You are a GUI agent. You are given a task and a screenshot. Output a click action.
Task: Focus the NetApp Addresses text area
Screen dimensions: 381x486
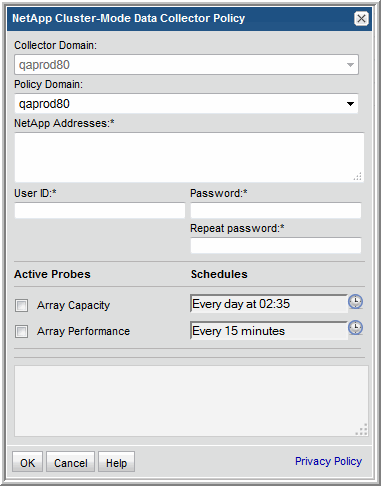coord(189,157)
